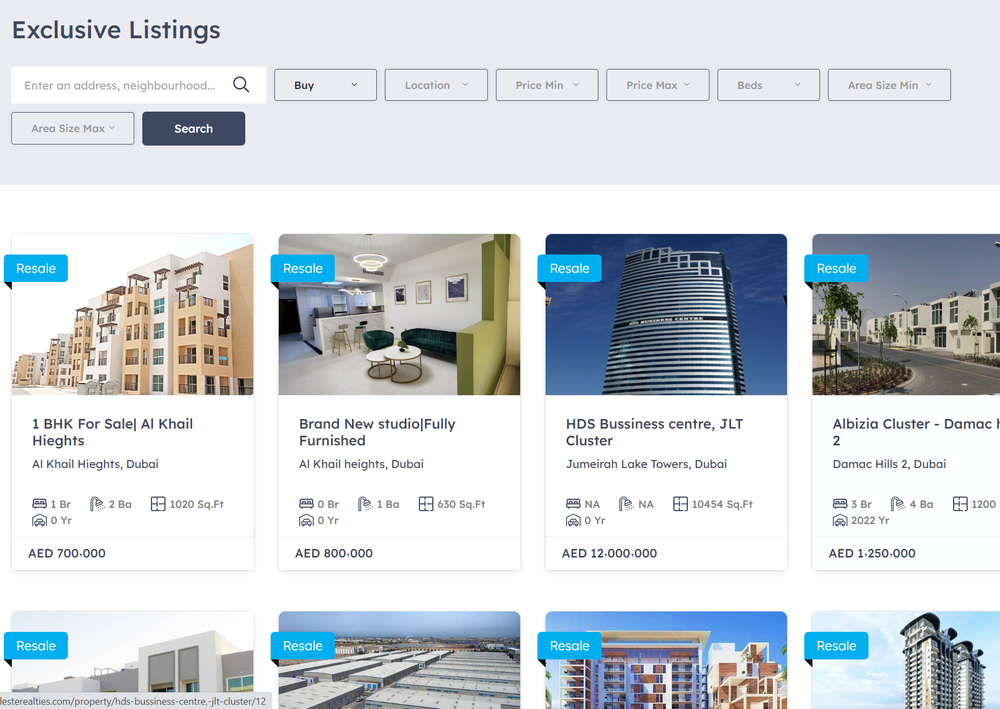Click the Al Khail Hieghts, Dubai address

(x=95, y=464)
